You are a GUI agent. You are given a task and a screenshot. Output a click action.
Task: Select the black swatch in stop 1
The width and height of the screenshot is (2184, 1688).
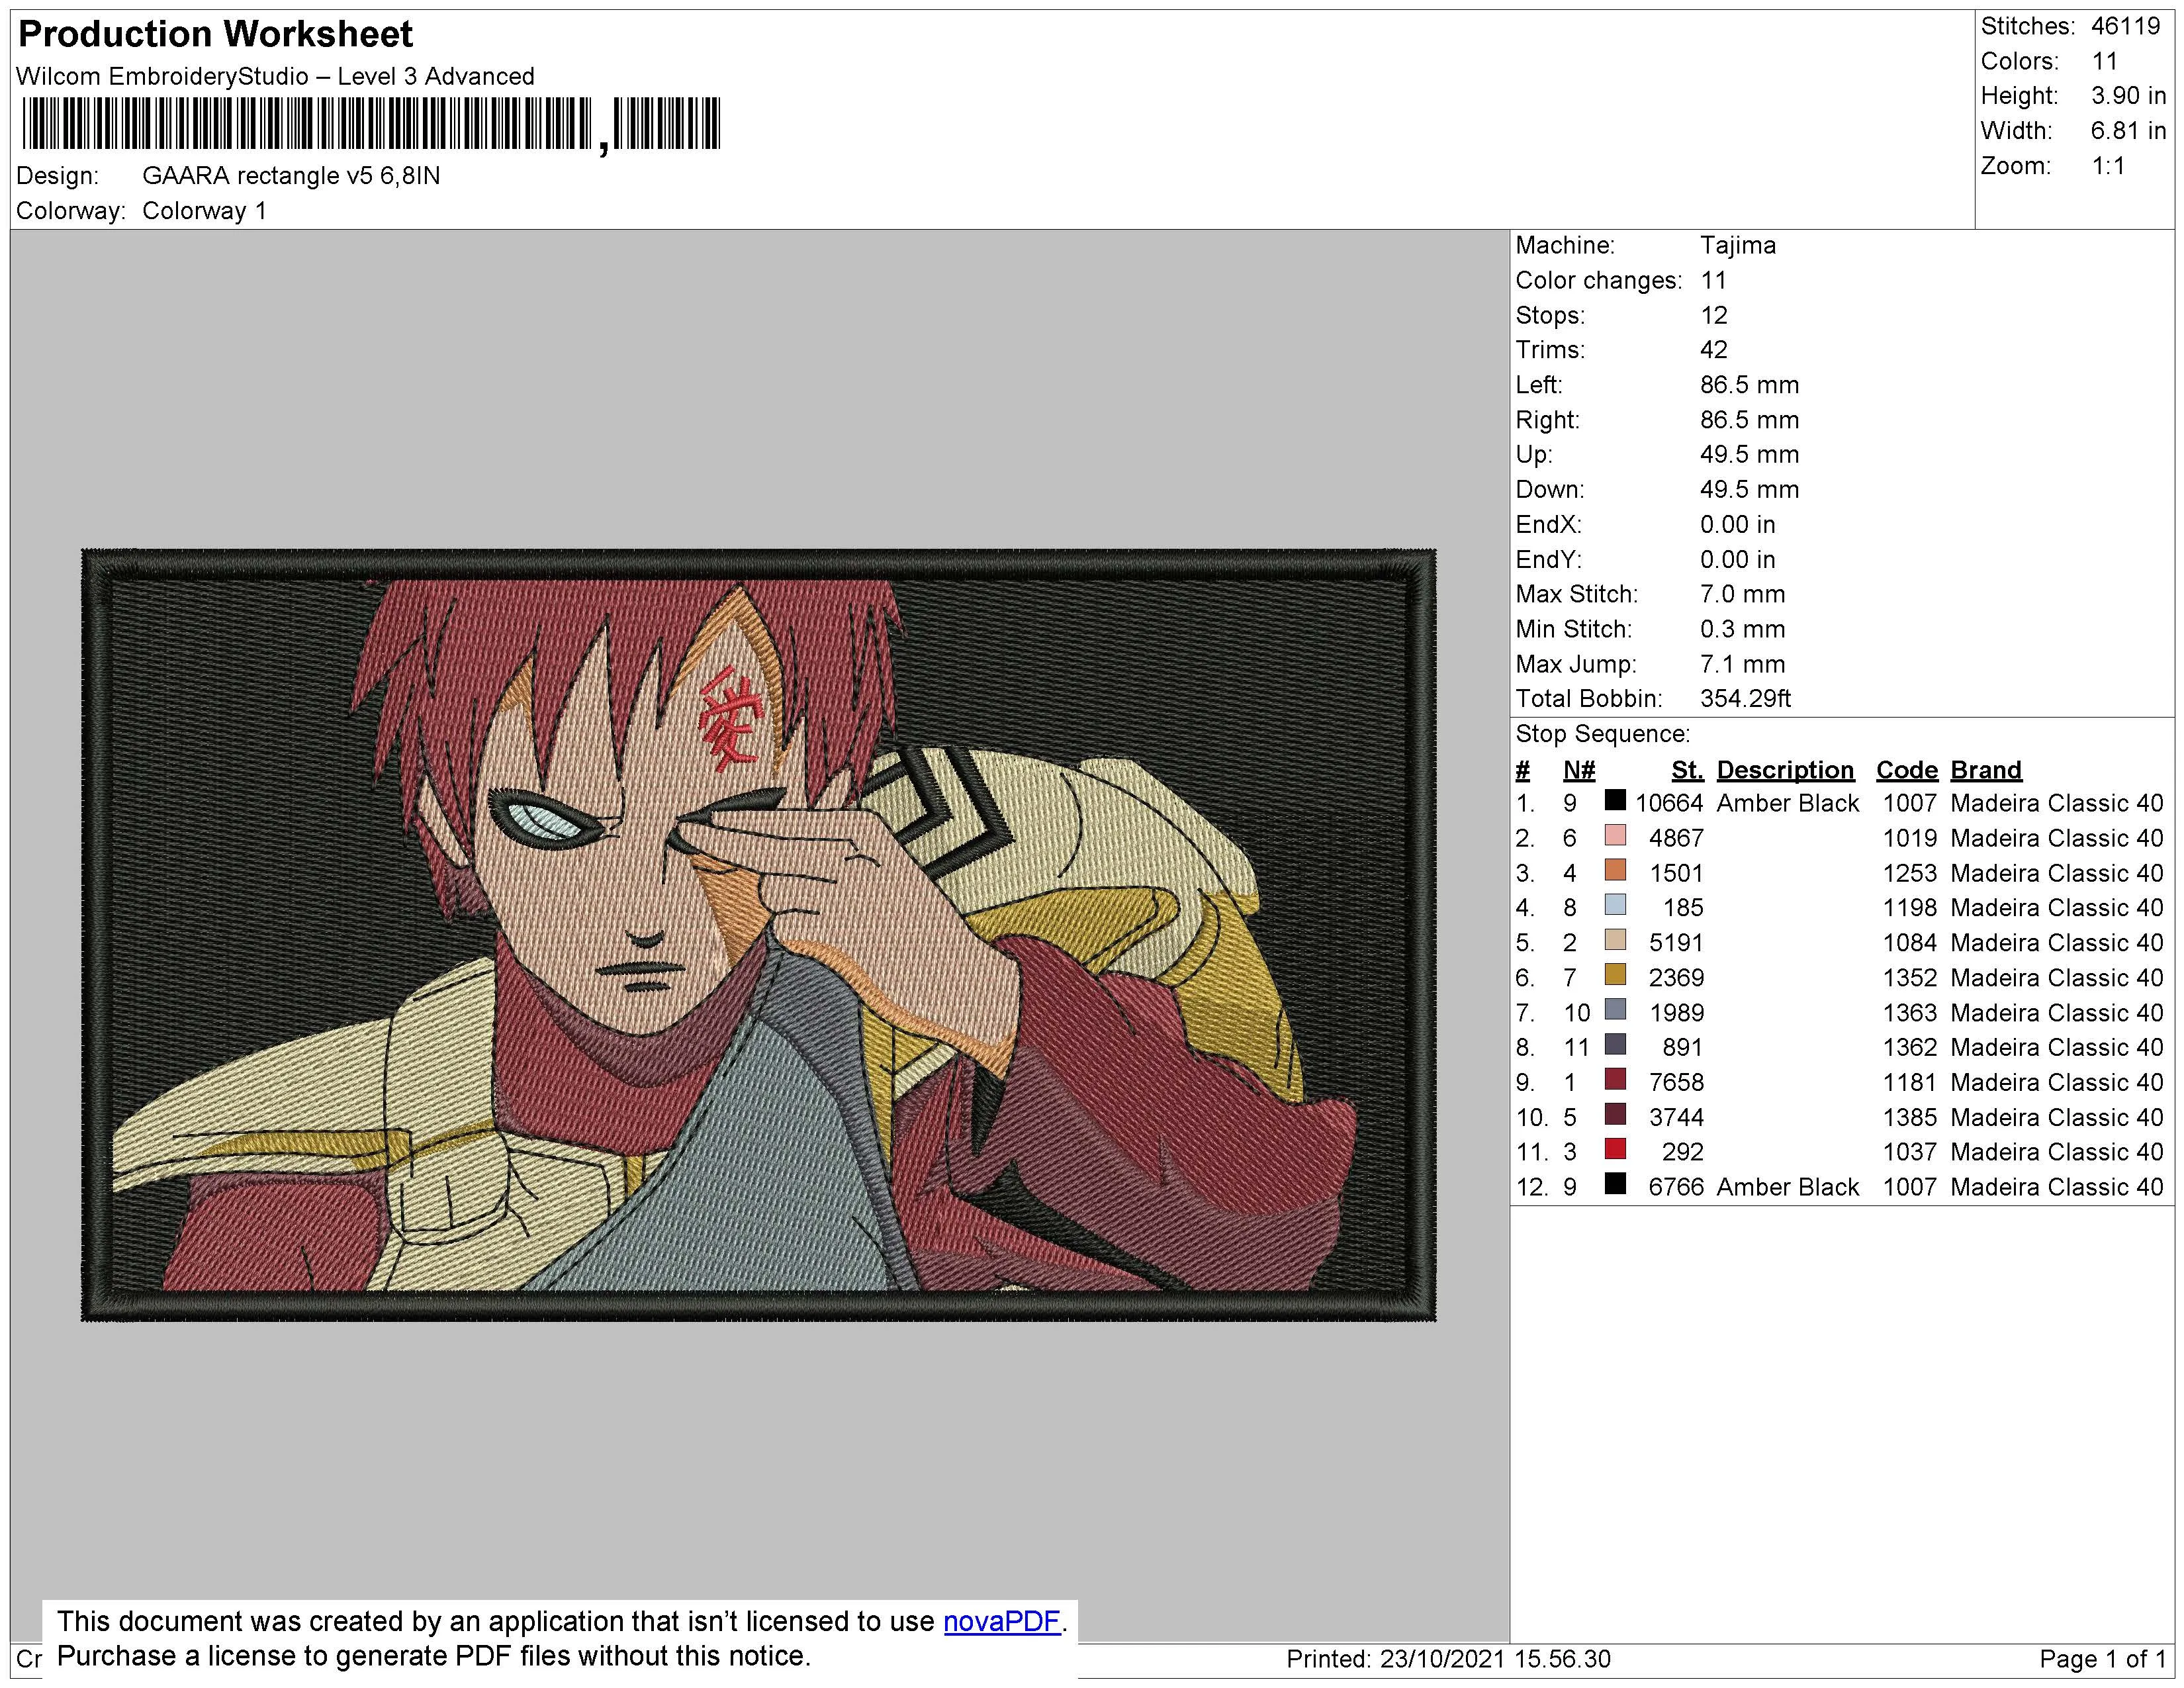point(1614,800)
